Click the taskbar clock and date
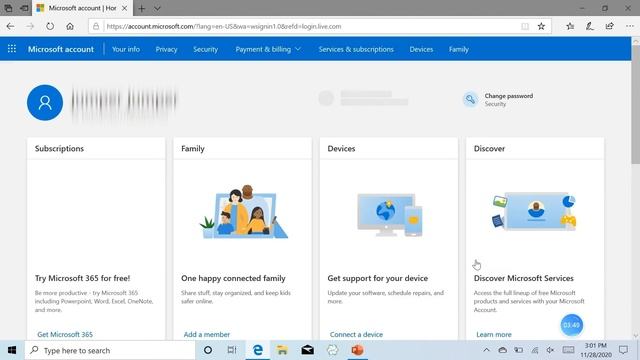This screenshot has height=360, width=640. click(596, 350)
